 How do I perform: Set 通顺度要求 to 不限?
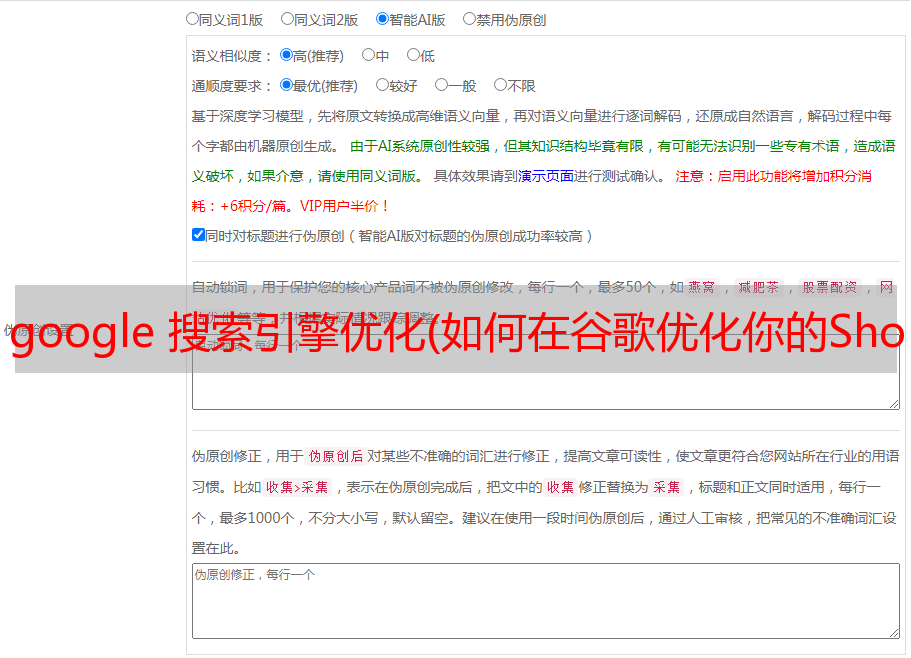click(x=500, y=85)
